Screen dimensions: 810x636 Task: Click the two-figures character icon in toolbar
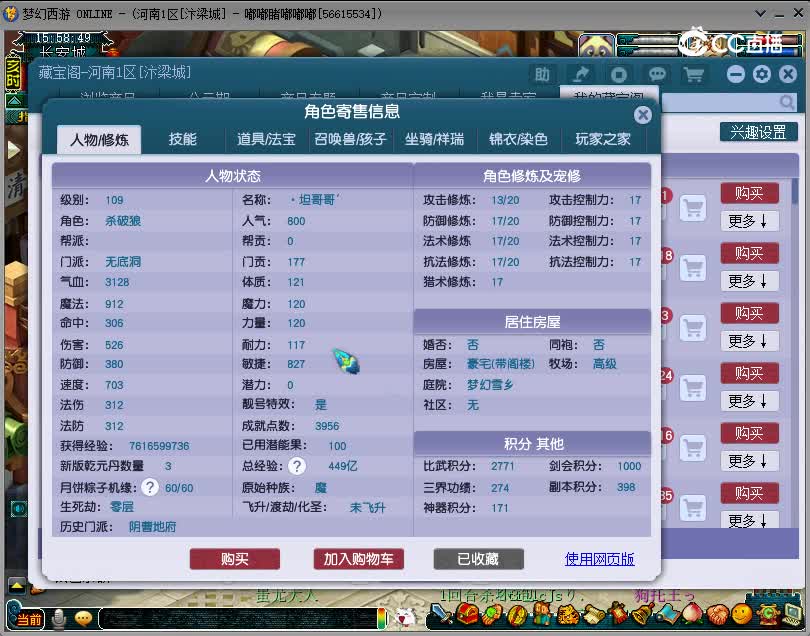[542, 614]
